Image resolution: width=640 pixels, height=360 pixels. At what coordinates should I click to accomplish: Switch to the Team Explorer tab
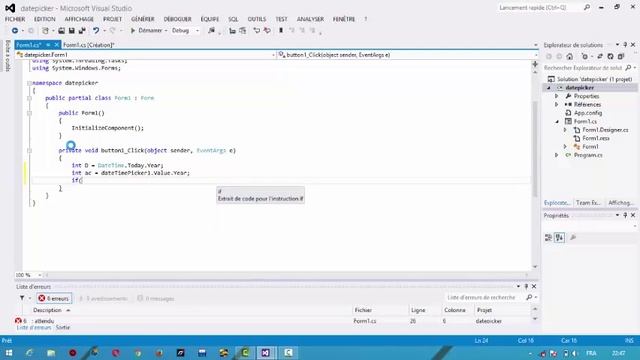(588, 203)
